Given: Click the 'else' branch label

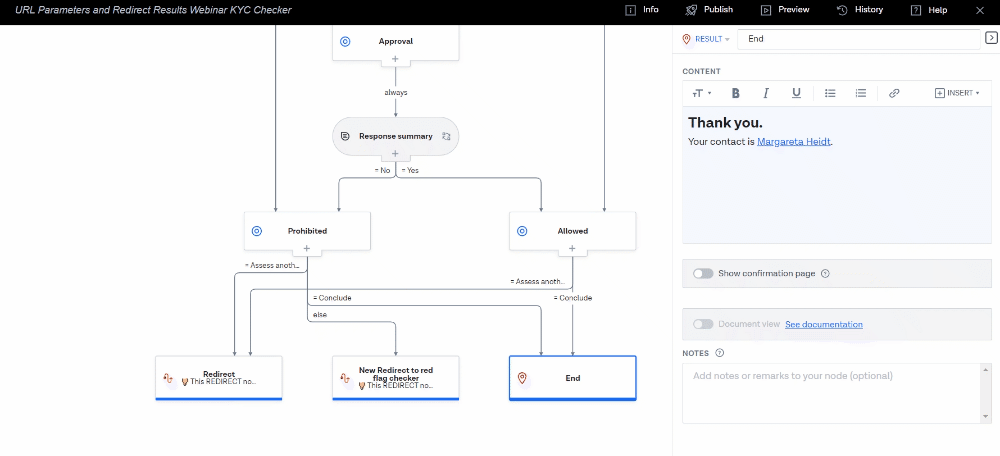Looking at the screenshot, I should pos(320,314).
